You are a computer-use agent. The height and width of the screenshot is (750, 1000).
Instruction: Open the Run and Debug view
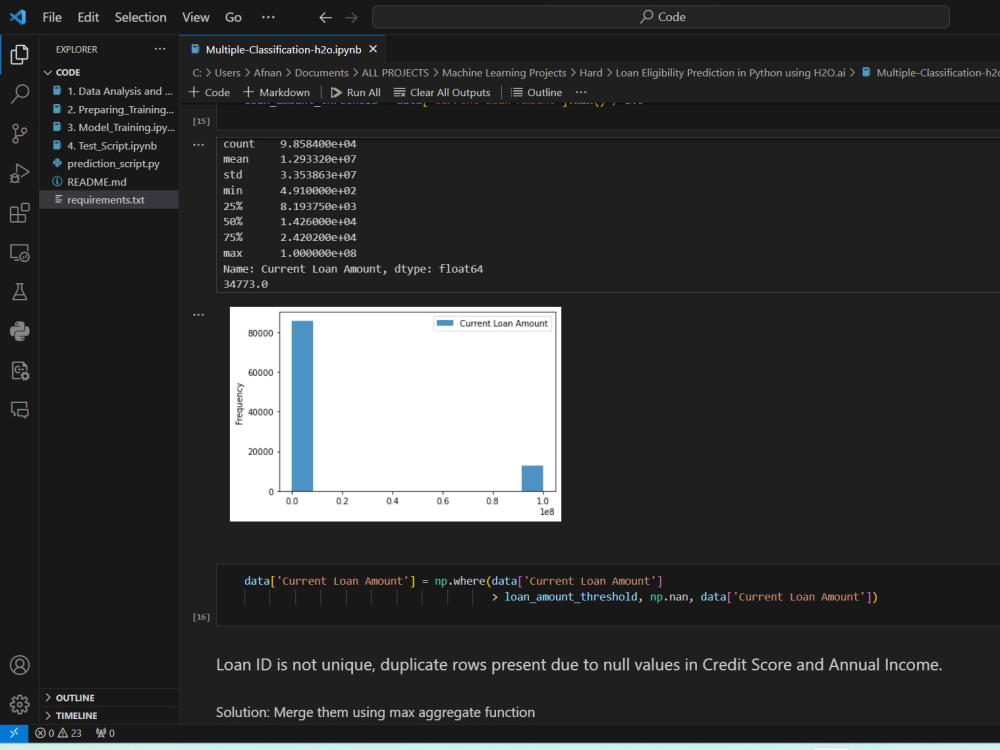tap(18, 173)
